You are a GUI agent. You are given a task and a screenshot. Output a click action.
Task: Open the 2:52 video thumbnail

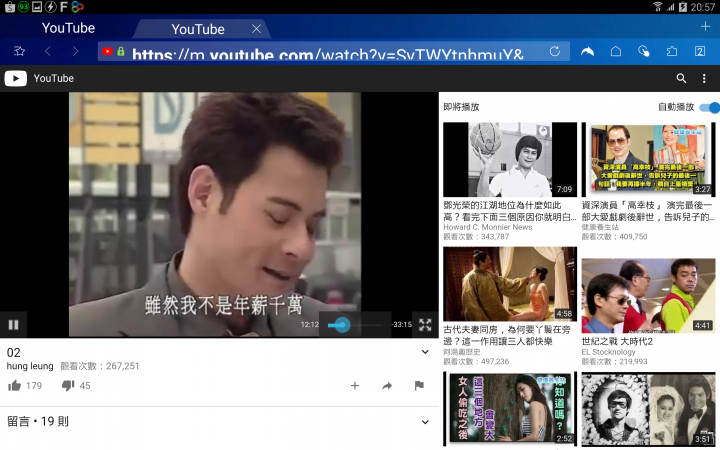click(510, 409)
